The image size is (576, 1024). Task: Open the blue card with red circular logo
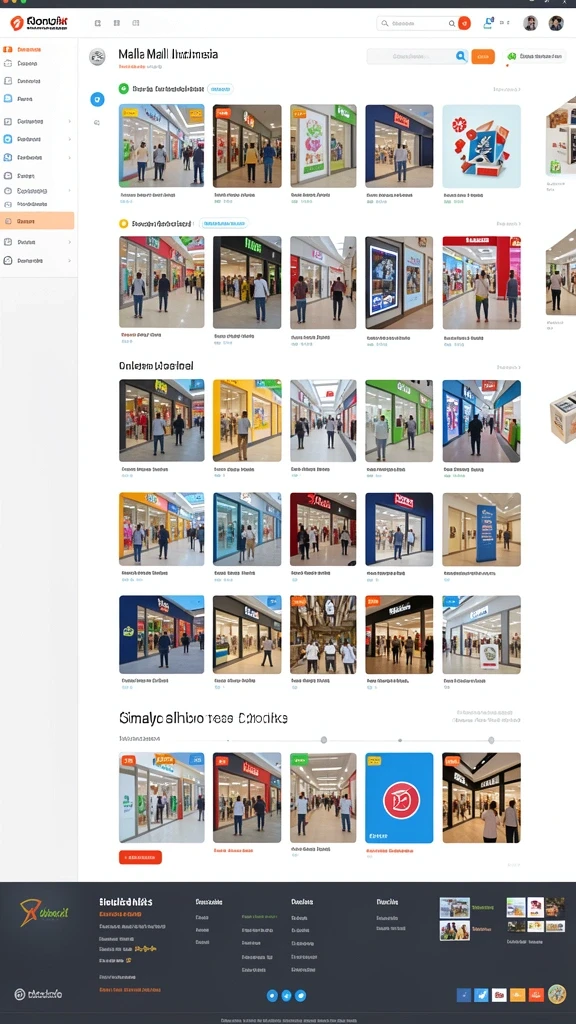[399, 797]
